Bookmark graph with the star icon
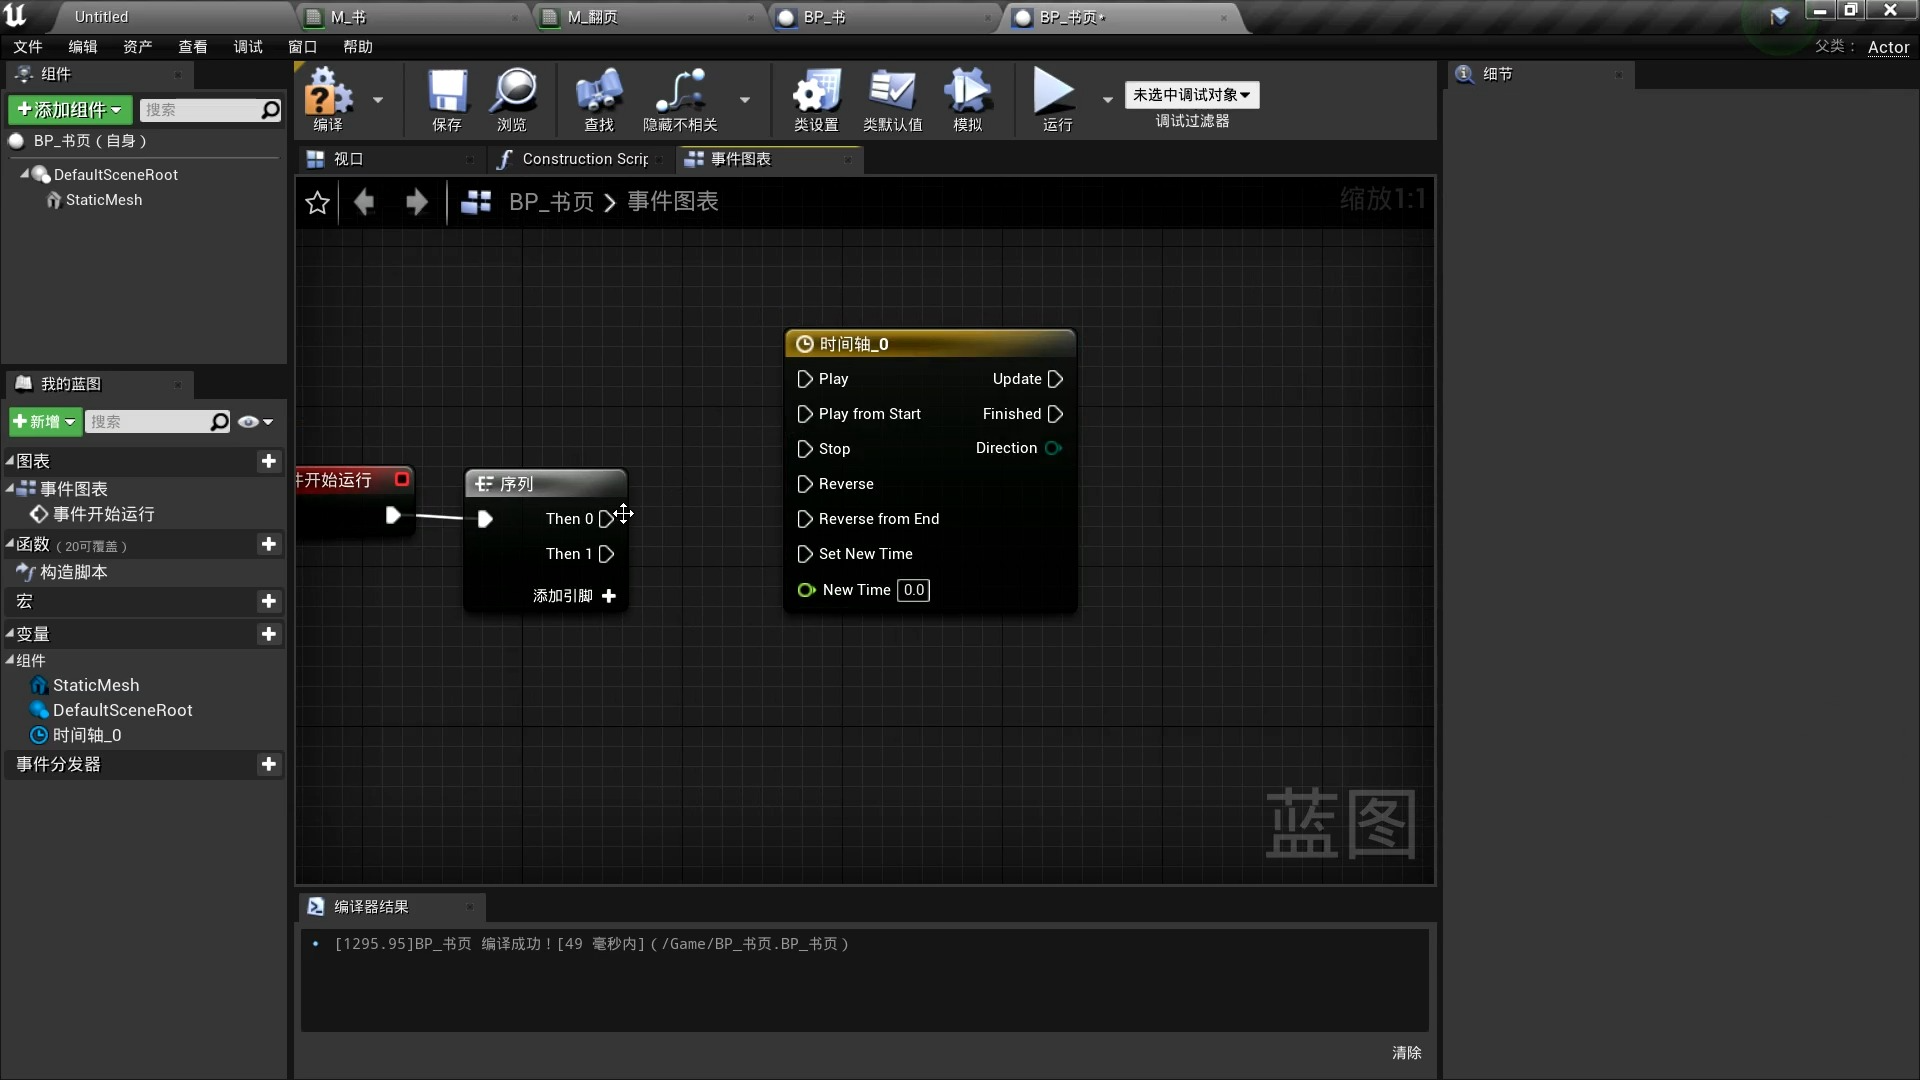Viewport: 1920px width, 1080px height. [317, 203]
